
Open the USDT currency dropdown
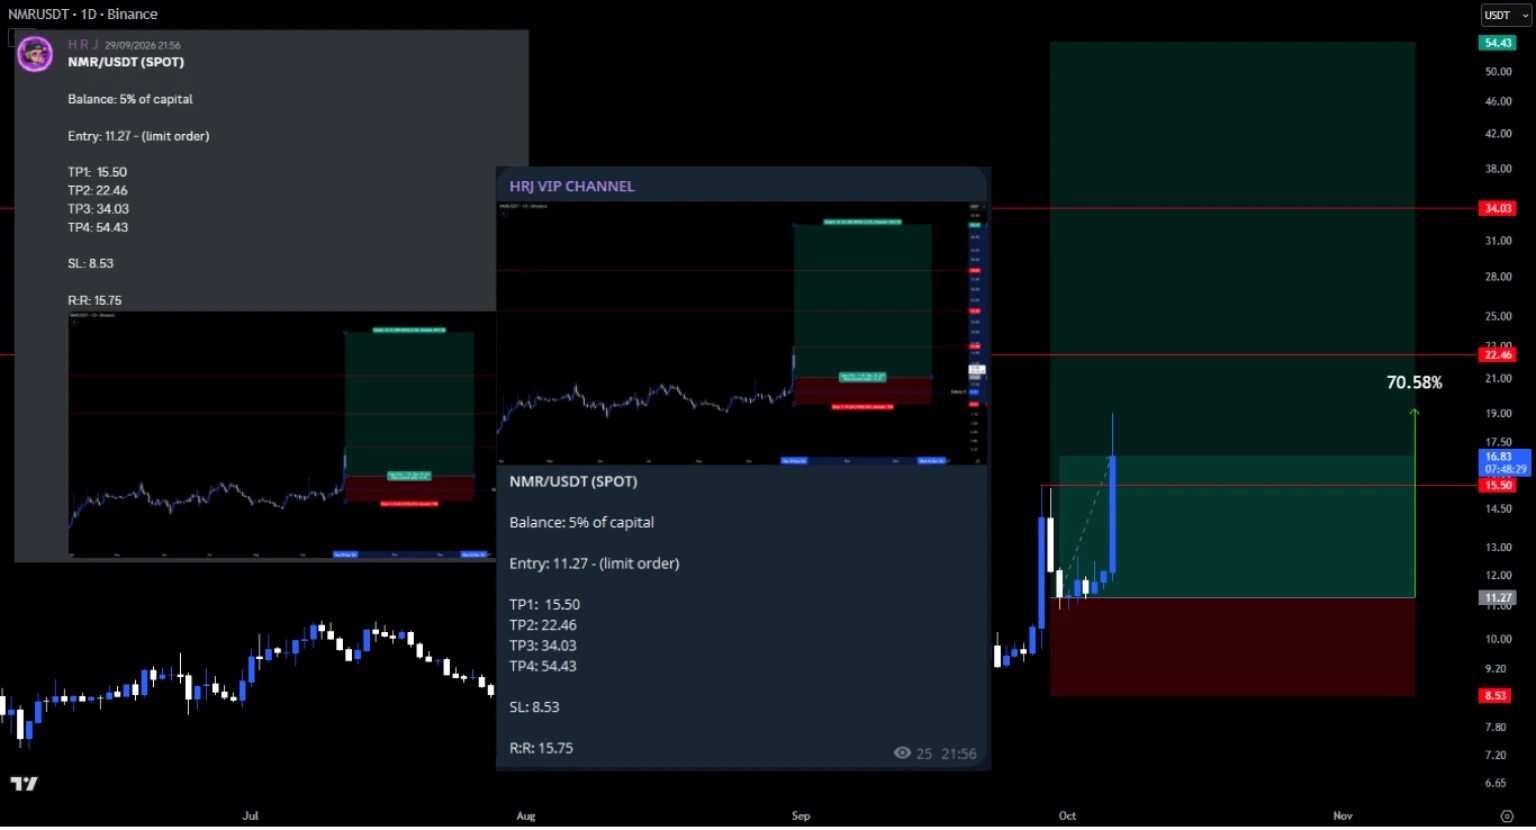pyautogui.click(x=1506, y=15)
